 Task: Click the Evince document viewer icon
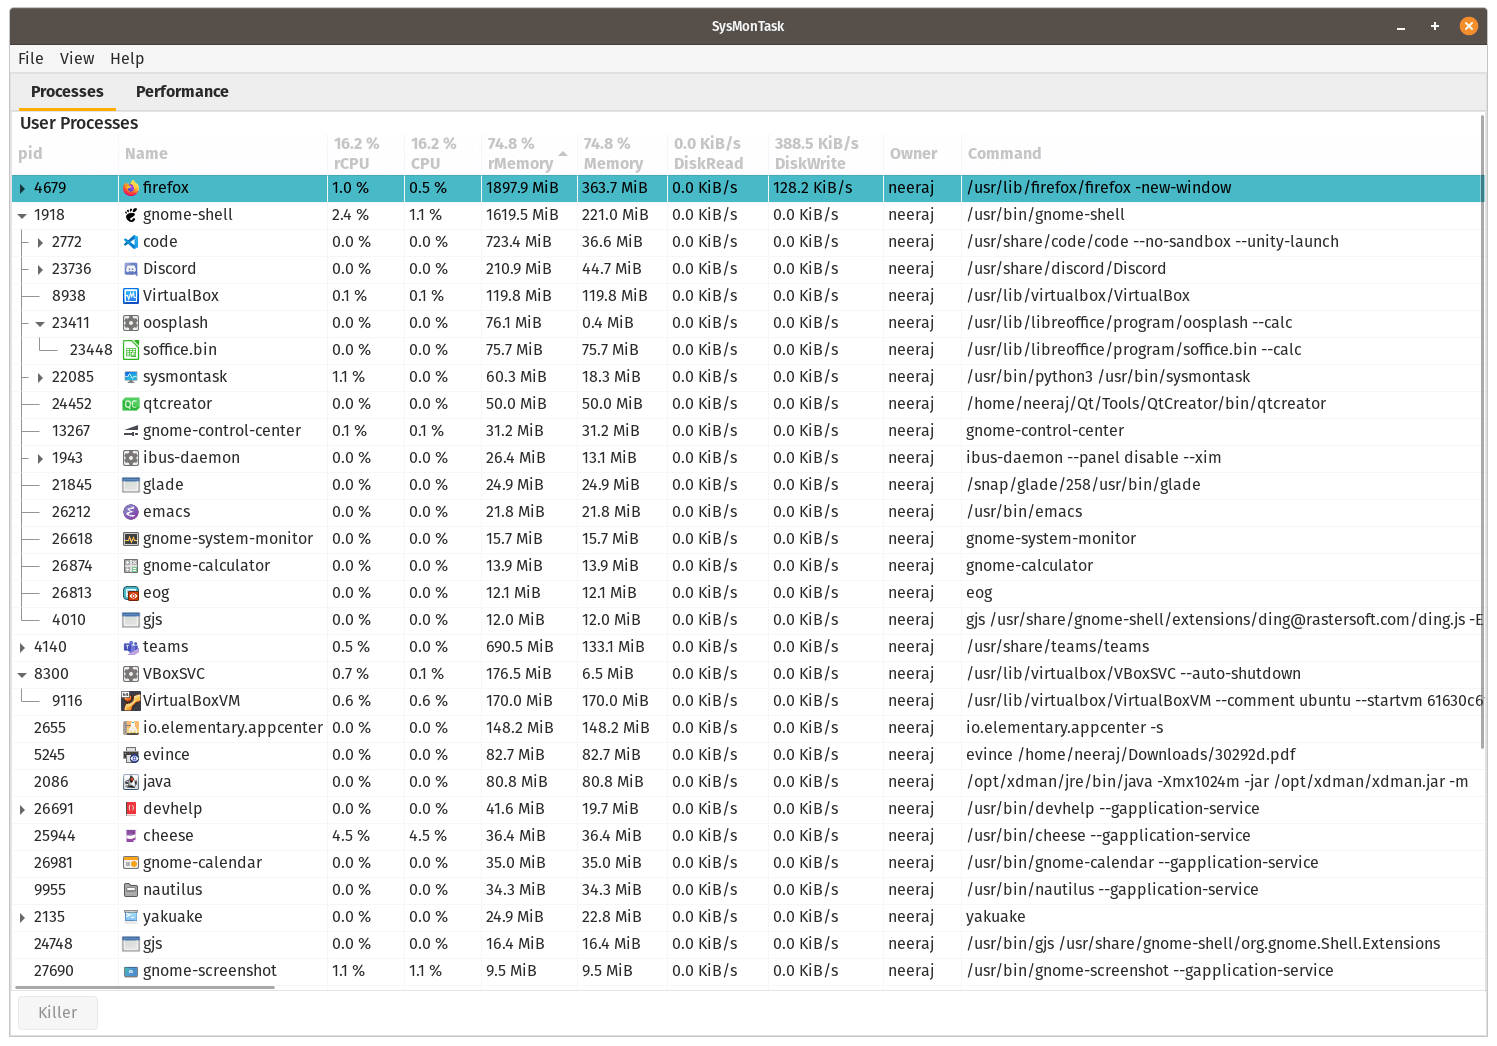tap(130, 754)
